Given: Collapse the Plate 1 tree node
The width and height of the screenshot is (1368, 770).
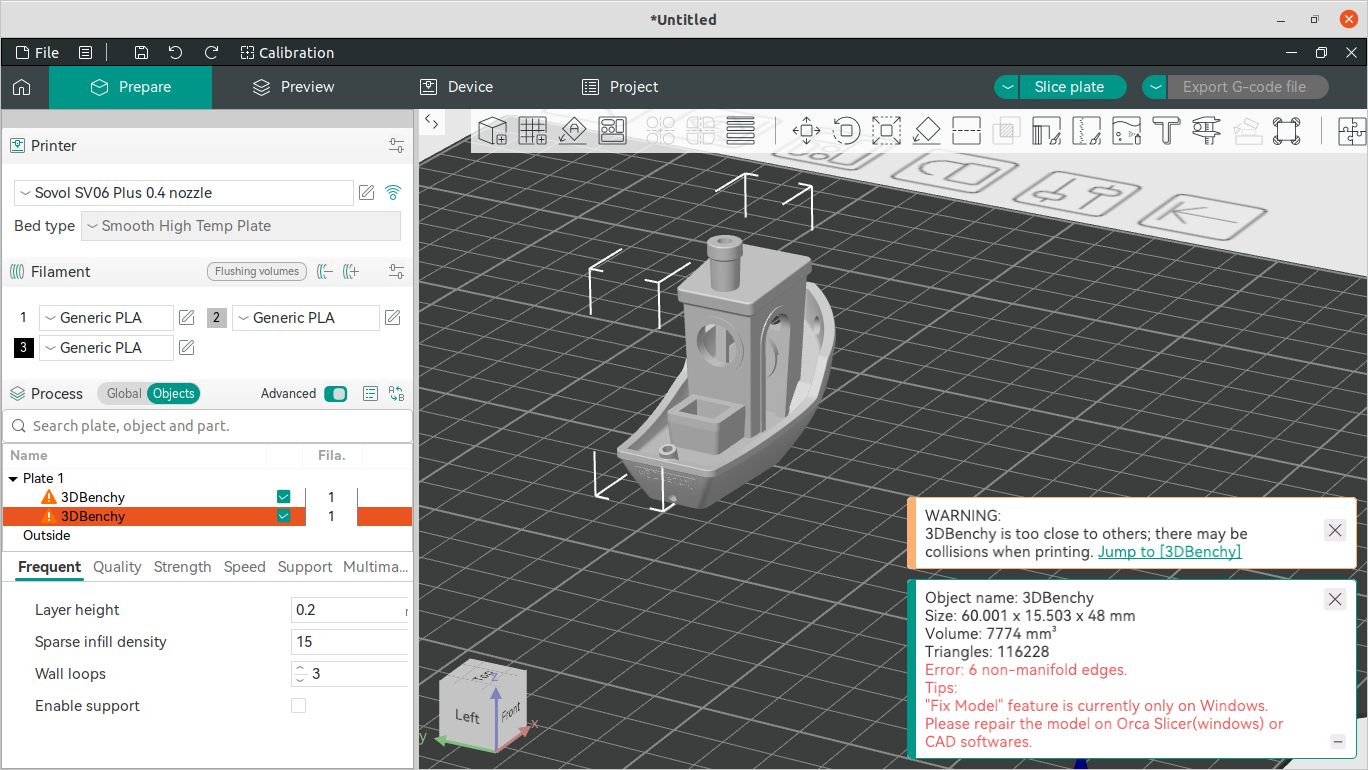Looking at the screenshot, I should [x=14, y=479].
